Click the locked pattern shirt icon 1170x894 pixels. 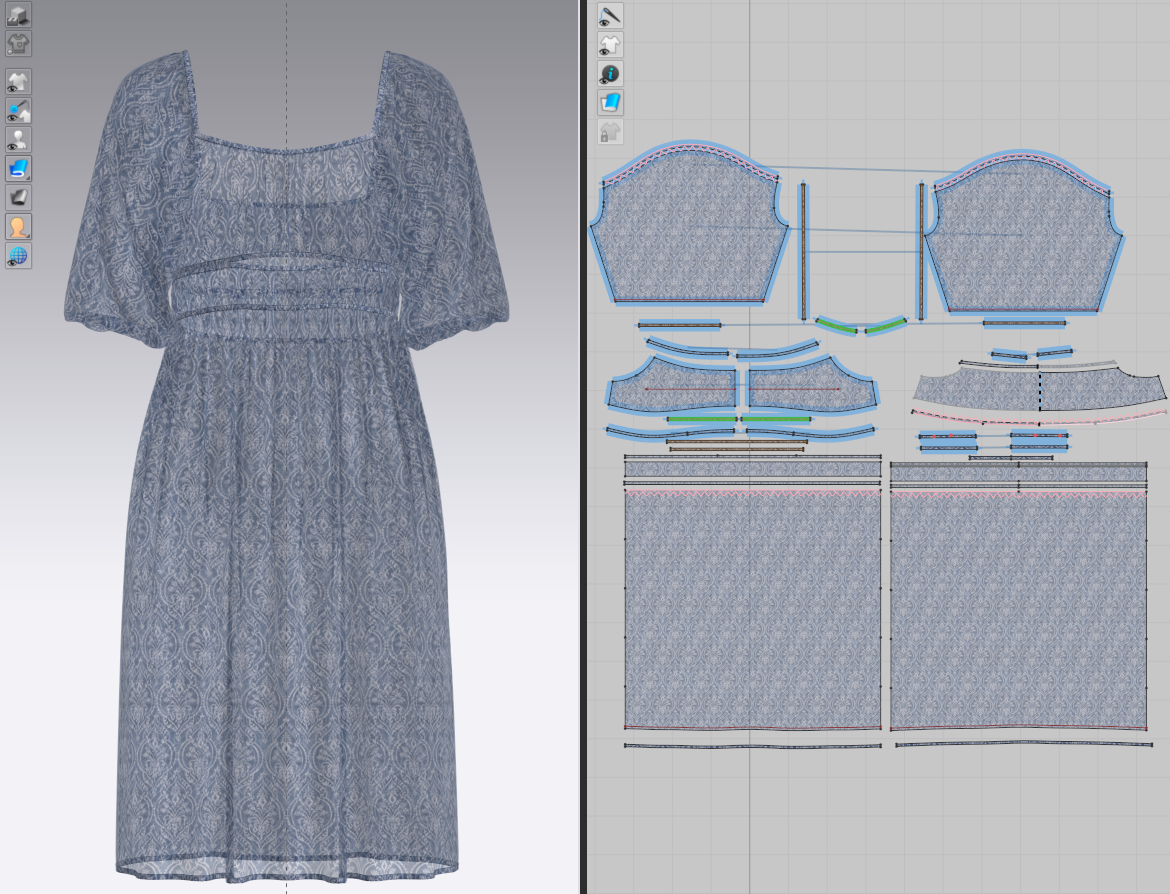click(610, 132)
